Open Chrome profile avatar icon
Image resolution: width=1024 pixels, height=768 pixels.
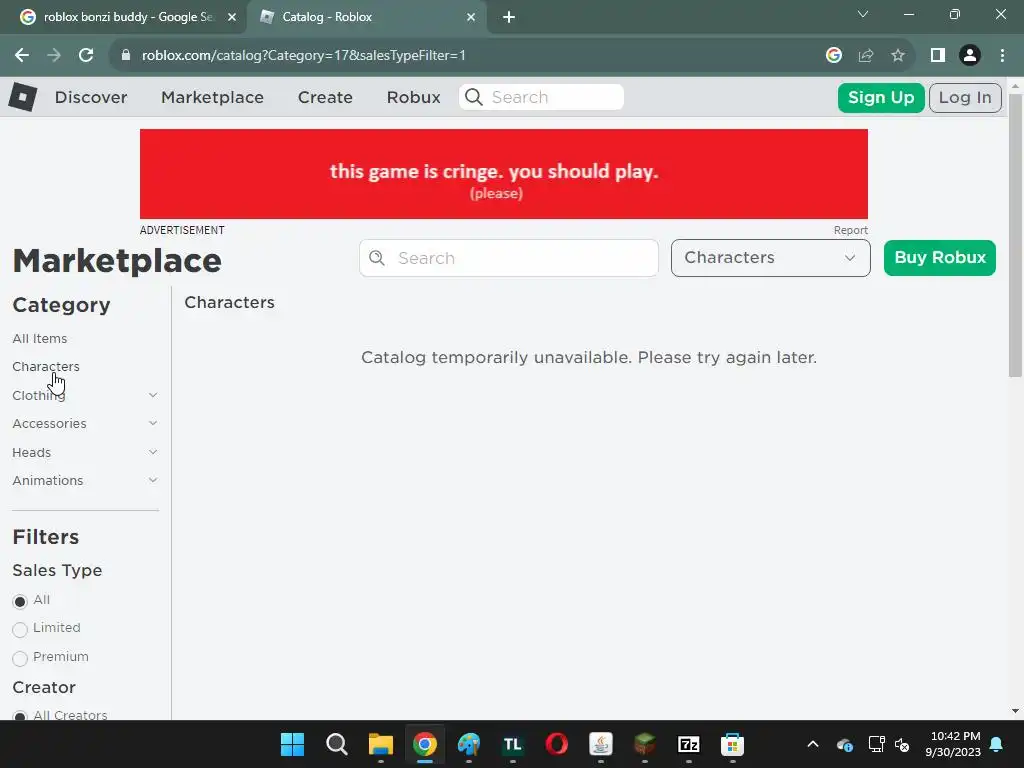[x=970, y=56]
